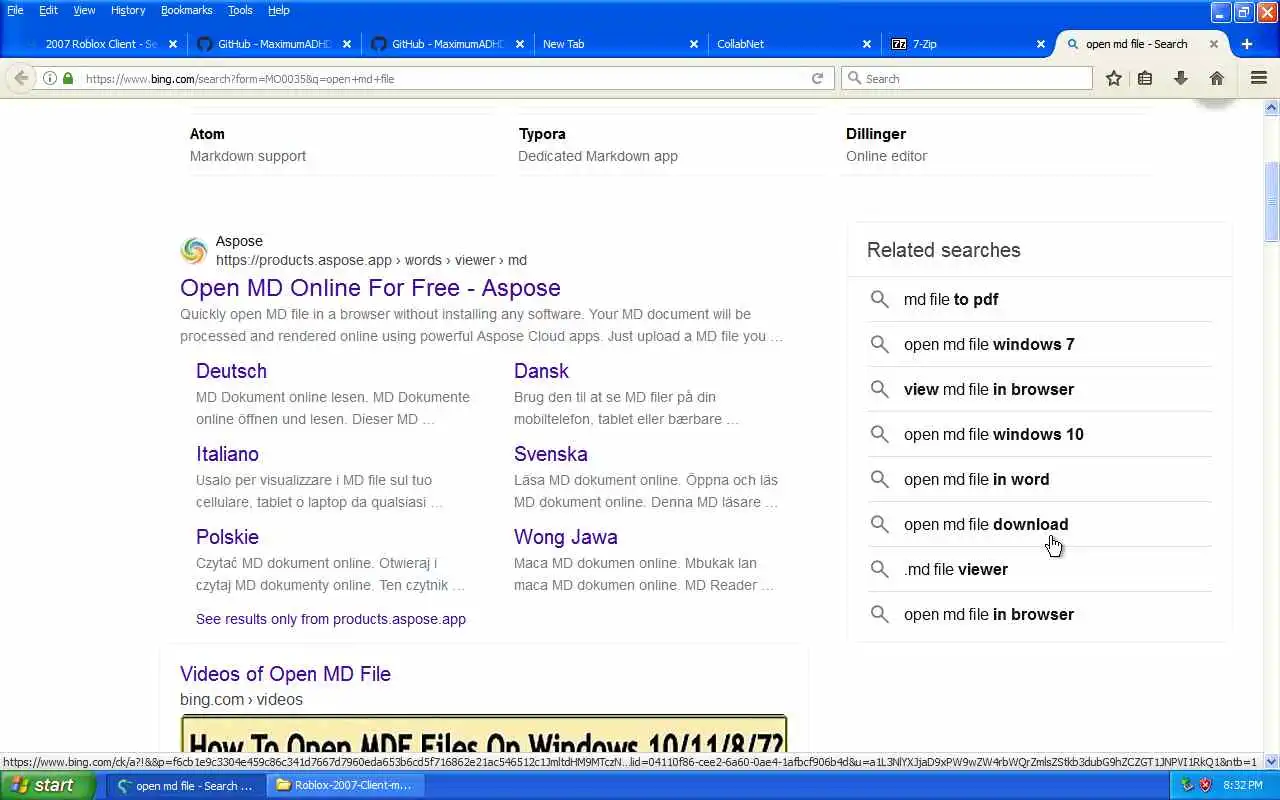Close the New Tab tab
Viewport: 1280px width, 800px height.
[x=694, y=44]
